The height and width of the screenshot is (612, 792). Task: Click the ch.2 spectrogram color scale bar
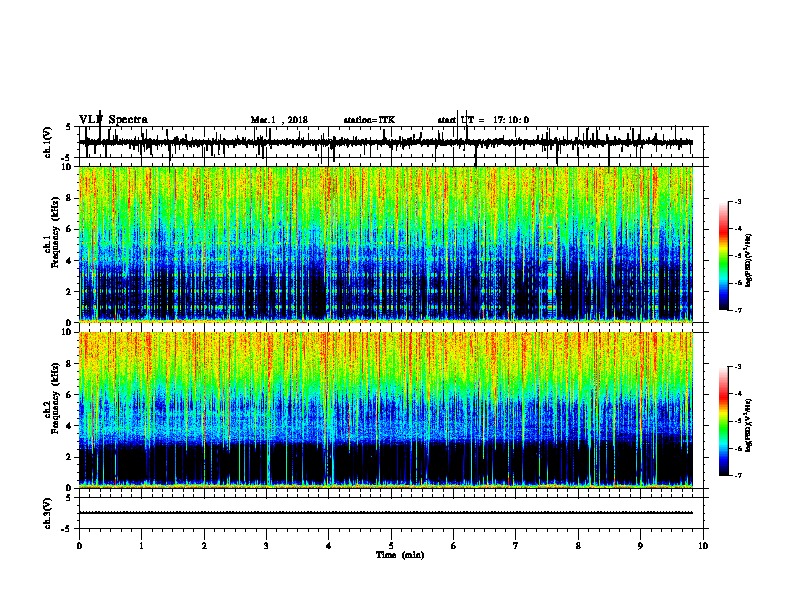(724, 421)
